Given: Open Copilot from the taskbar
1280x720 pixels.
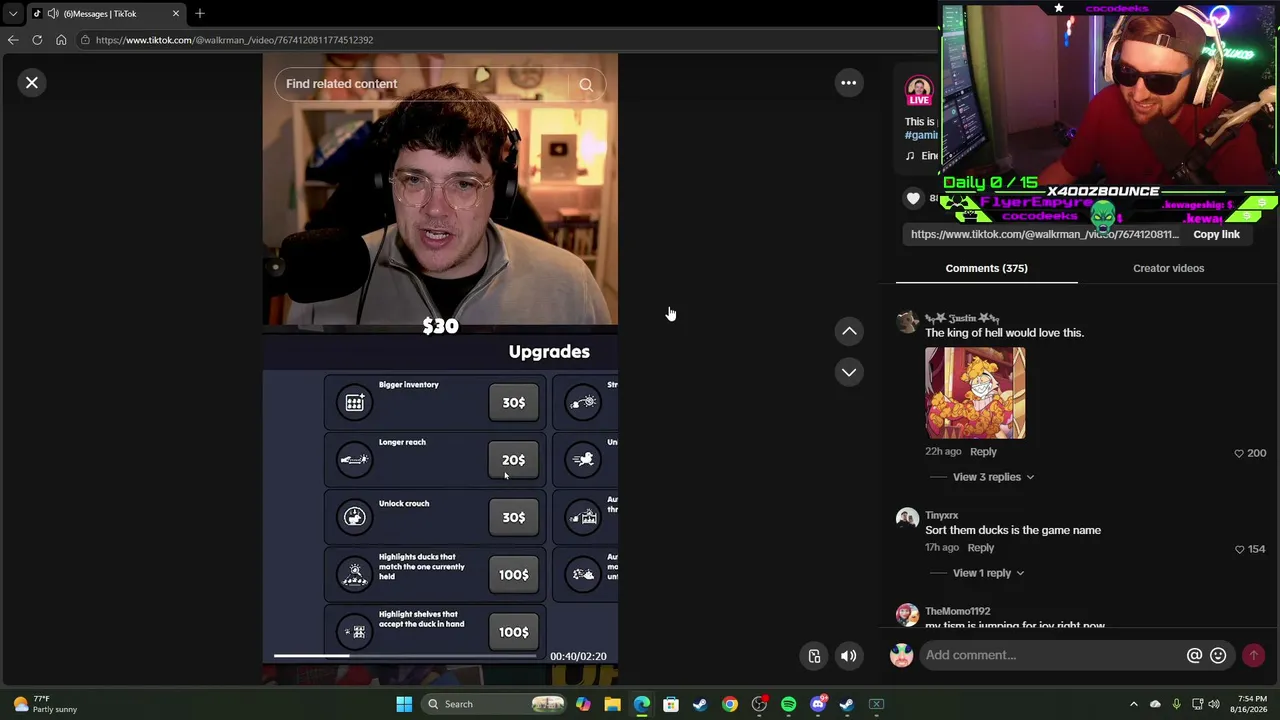Looking at the screenshot, I should pos(583,704).
